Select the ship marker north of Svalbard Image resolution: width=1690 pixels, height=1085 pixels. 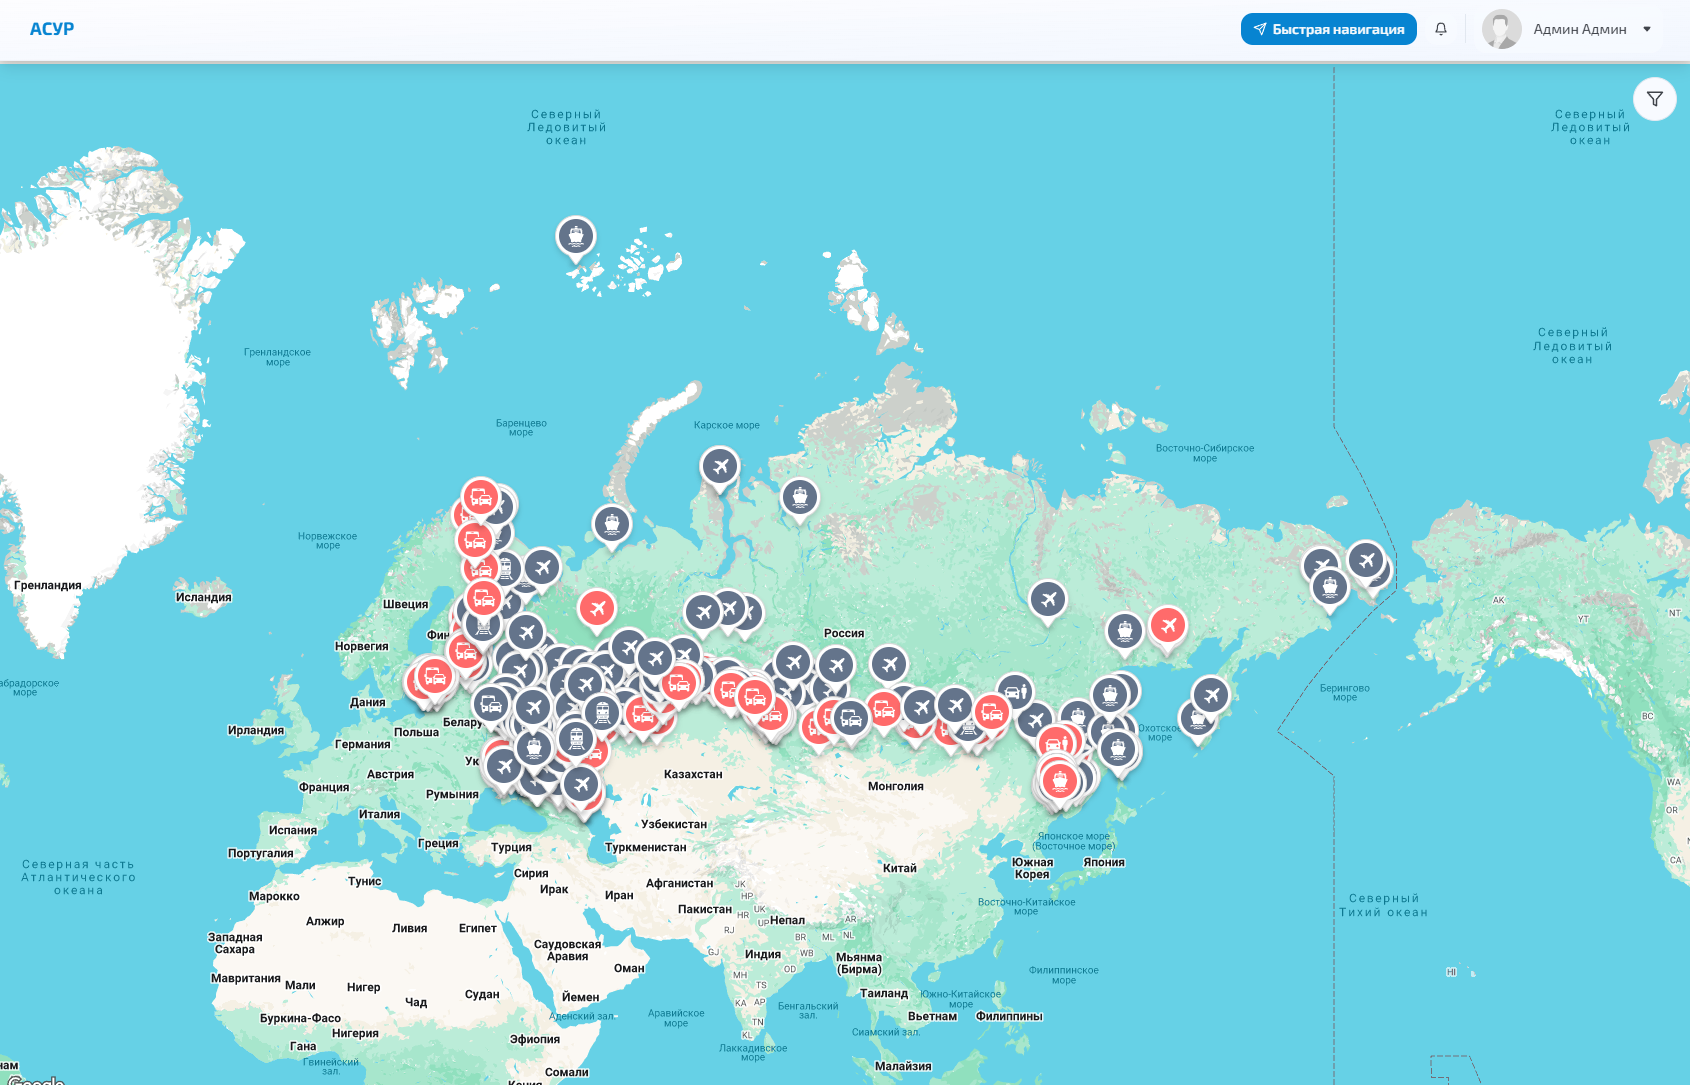tap(575, 236)
